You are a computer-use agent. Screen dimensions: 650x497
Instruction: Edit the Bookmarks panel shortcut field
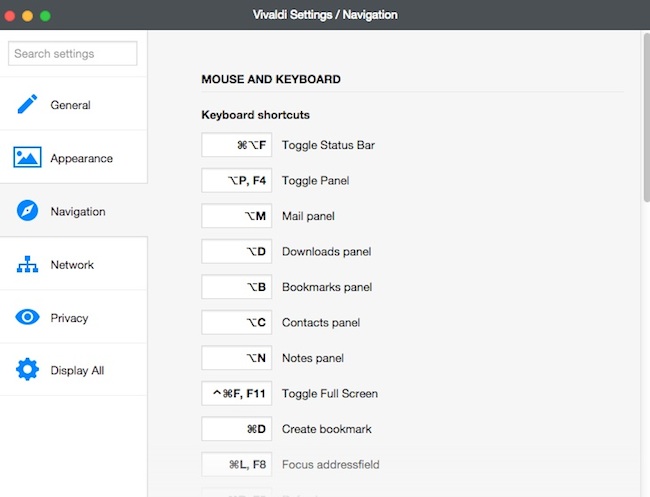pyautogui.click(x=237, y=287)
